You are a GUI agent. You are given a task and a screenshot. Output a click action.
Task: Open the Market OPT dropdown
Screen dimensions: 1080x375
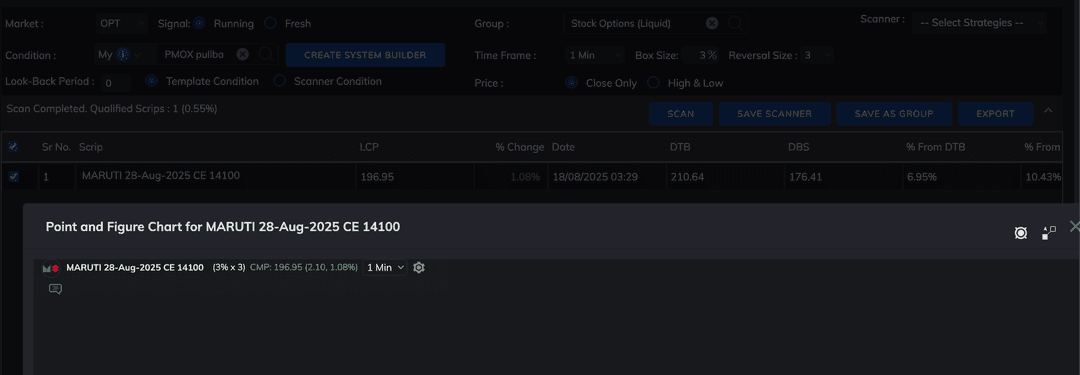(x=122, y=23)
